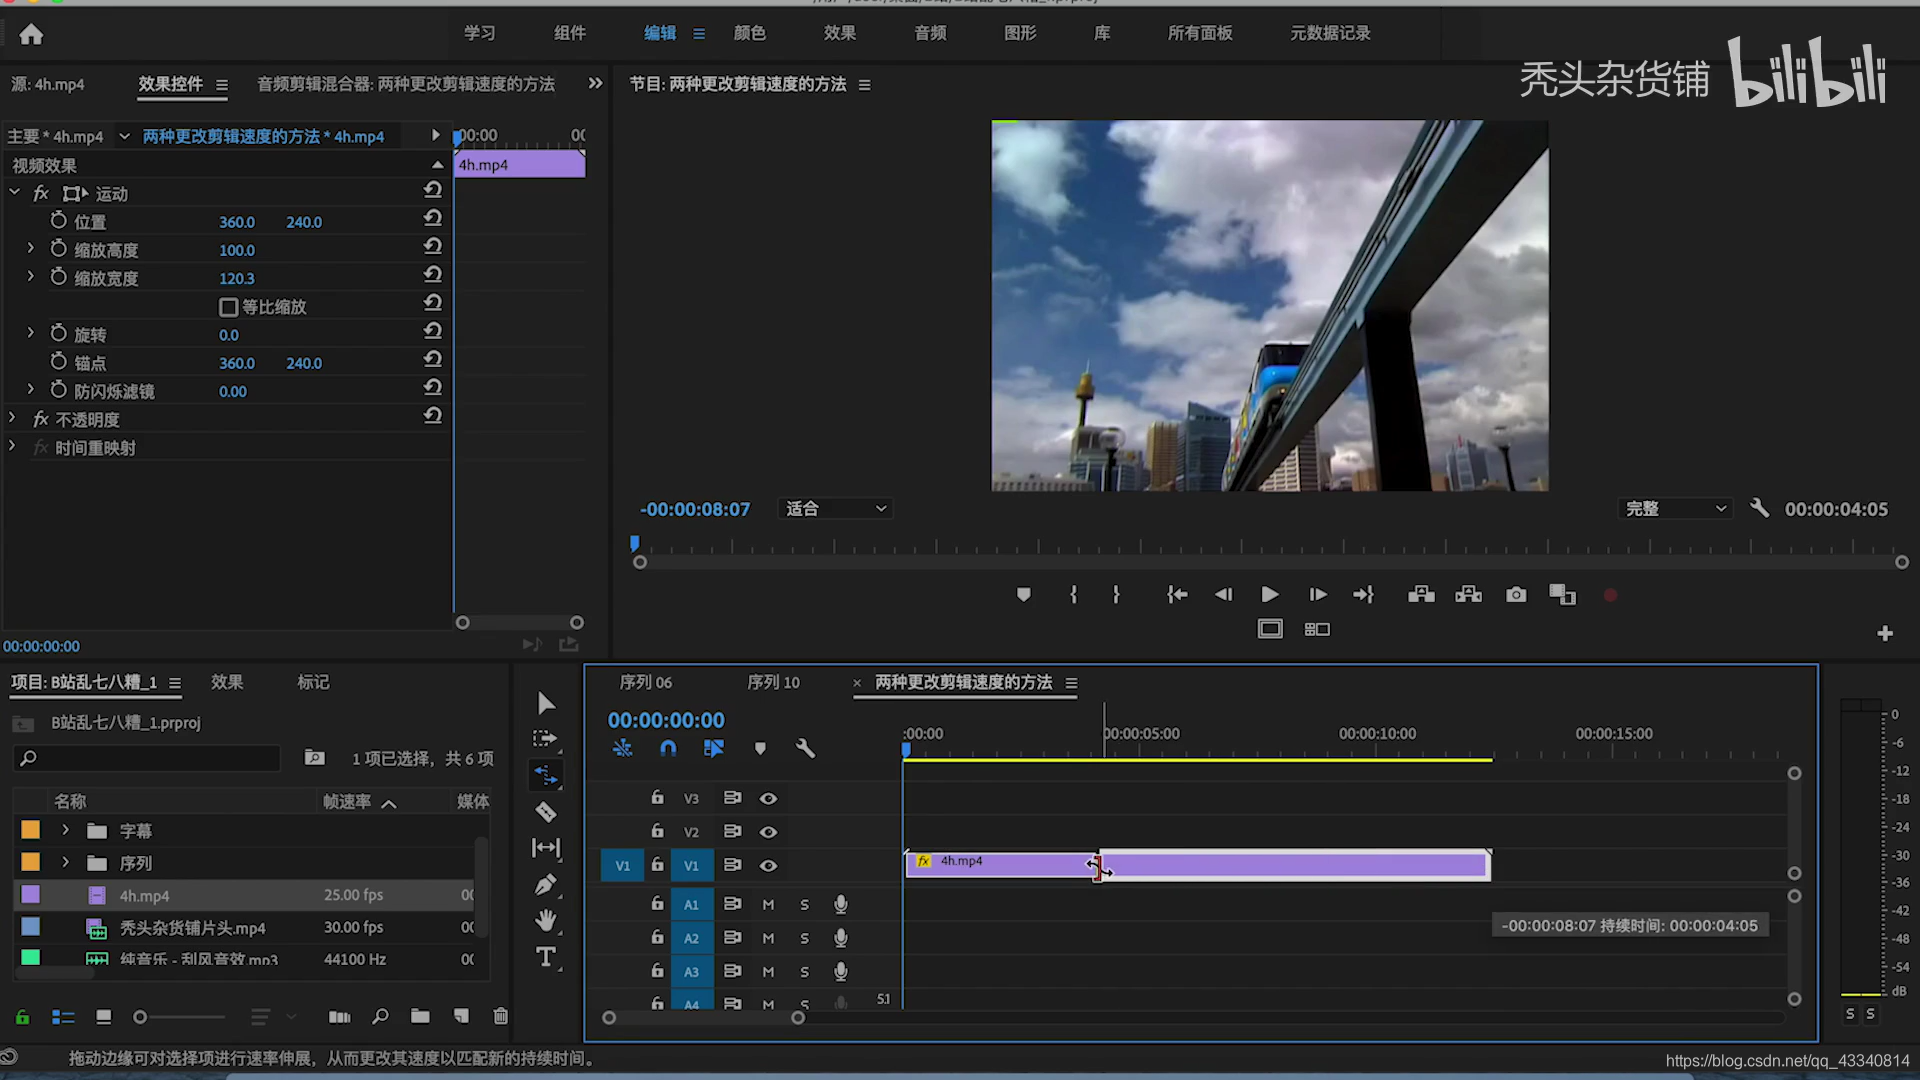Click the thumbnail size zoom slider in Project panel
1920x1080 pixels.
coord(141,1017)
